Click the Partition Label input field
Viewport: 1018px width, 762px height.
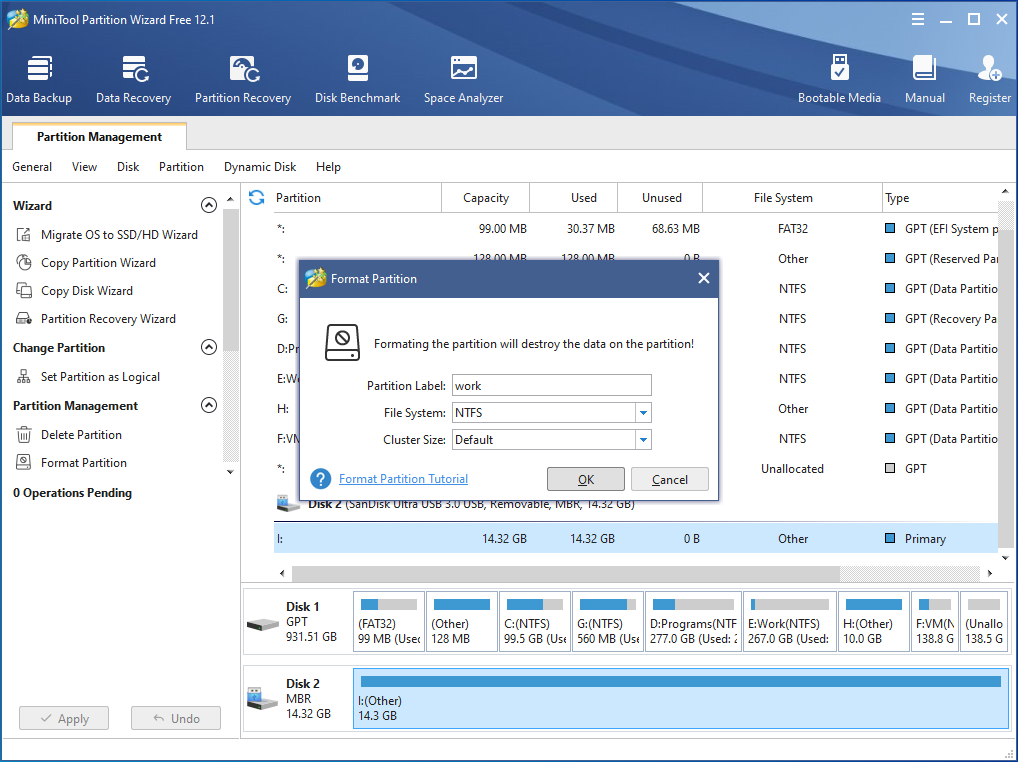pyautogui.click(x=551, y=386)
